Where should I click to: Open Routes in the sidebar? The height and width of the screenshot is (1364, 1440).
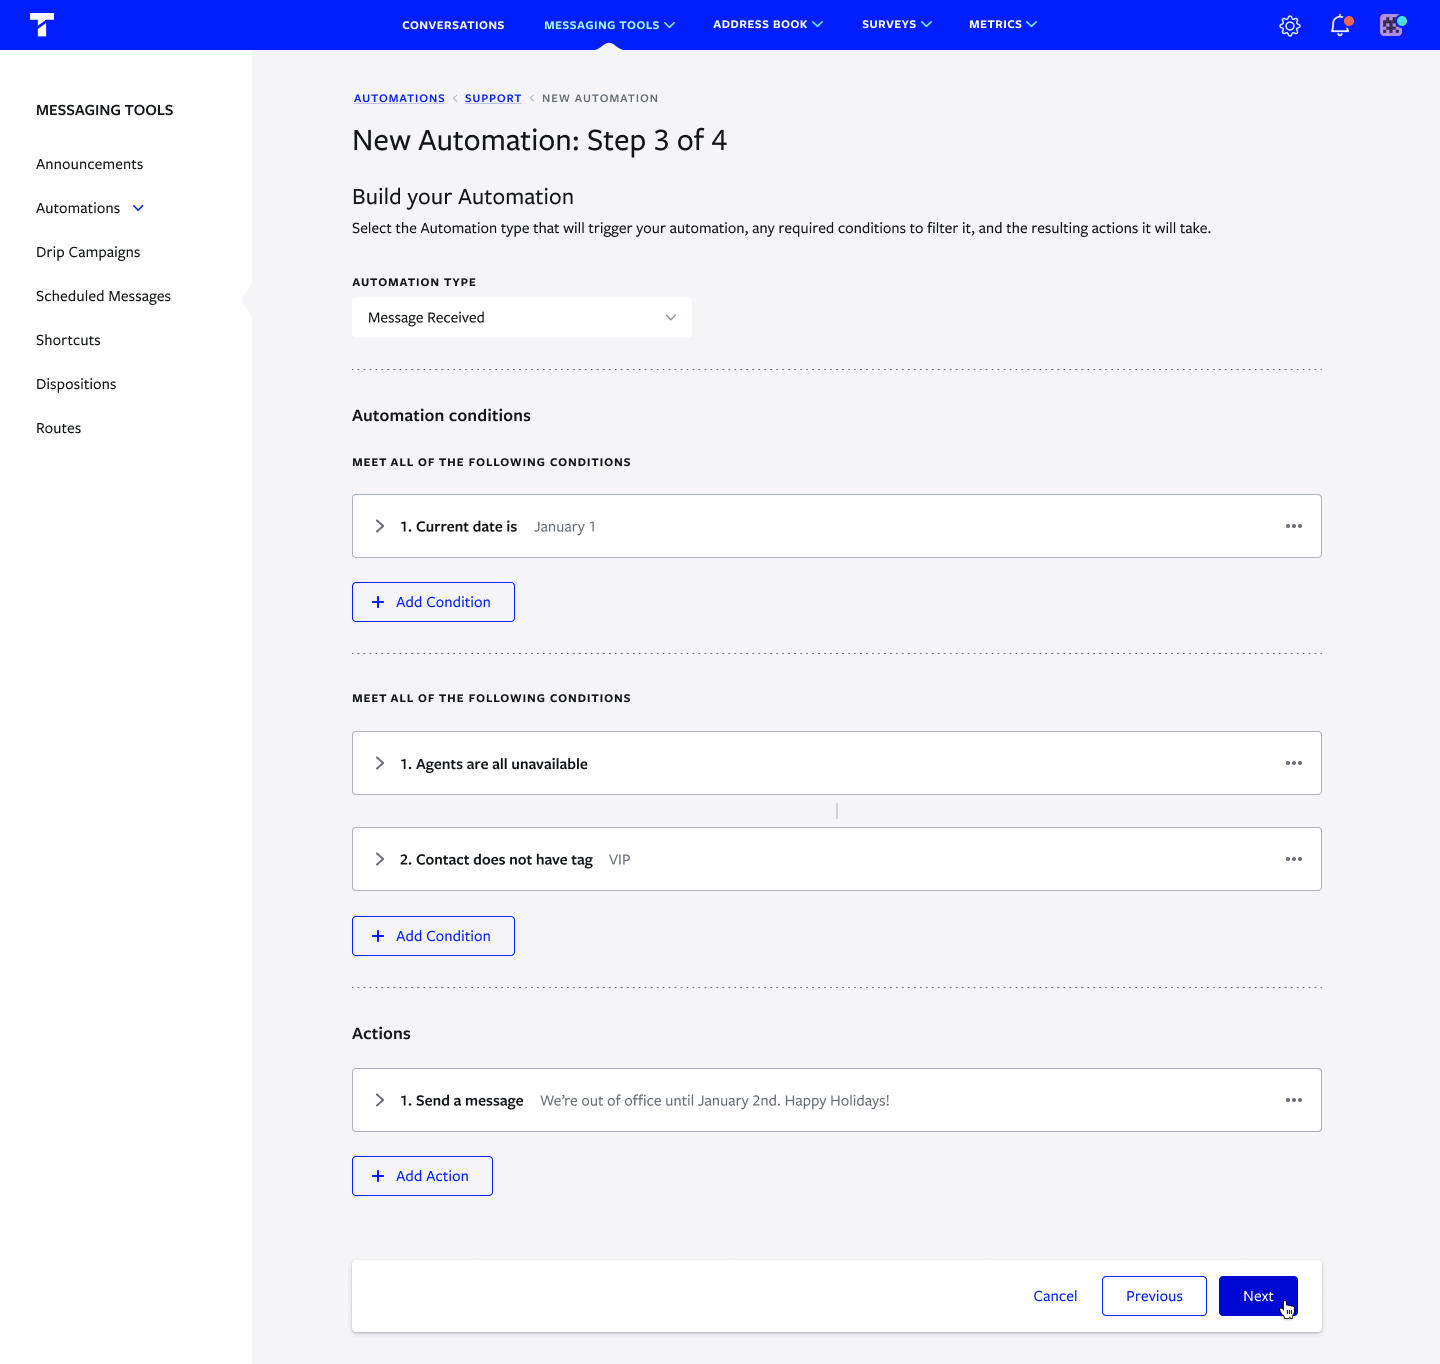tap(58, 428)
